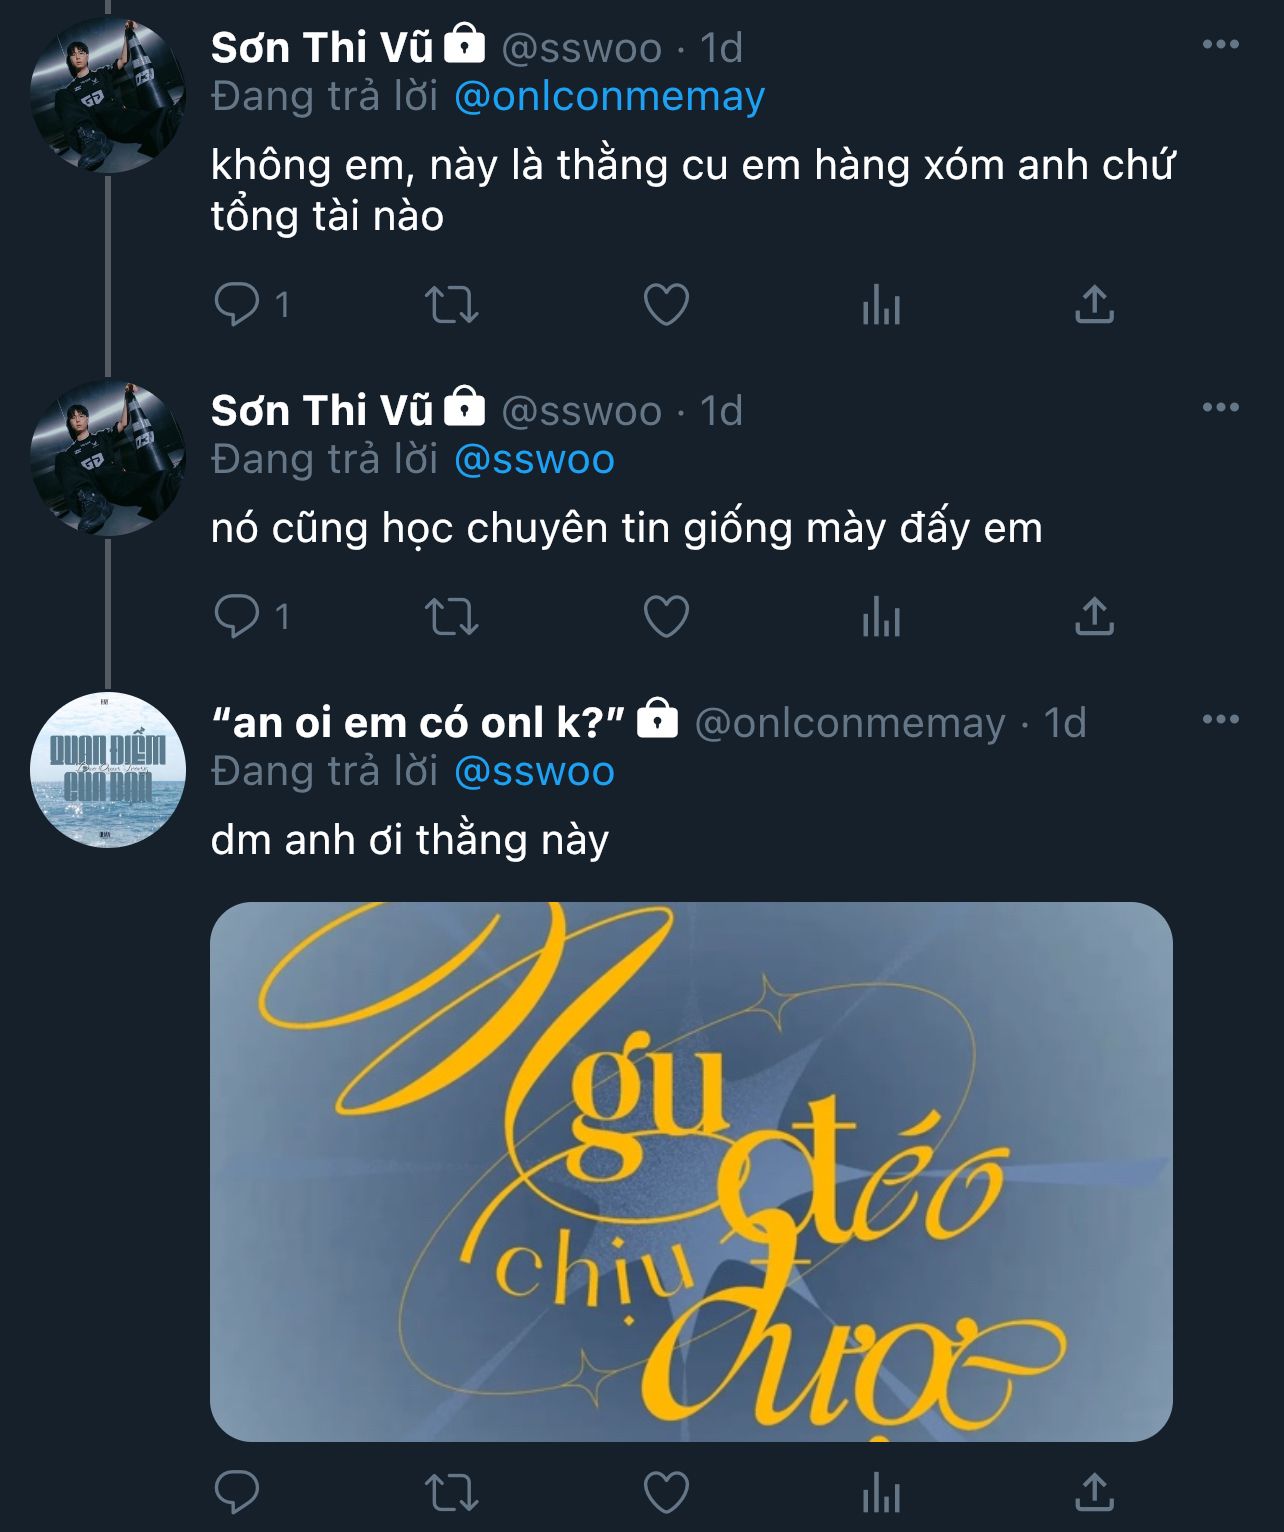The image size is (1284, 1532).
Task: Reply to "nó cũng học chuyên tin" tweet
Action: click(237, 616)
